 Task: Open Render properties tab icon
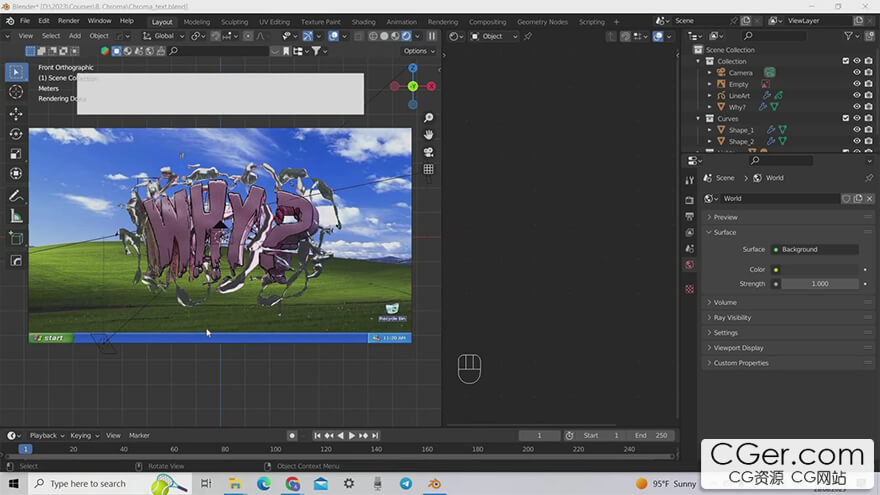[x=690, y=200]
